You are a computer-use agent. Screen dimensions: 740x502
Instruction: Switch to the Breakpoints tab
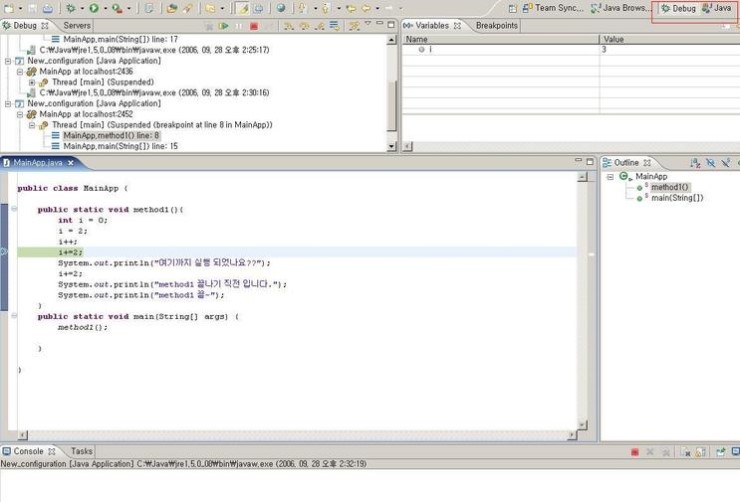[x=496, y=25]
